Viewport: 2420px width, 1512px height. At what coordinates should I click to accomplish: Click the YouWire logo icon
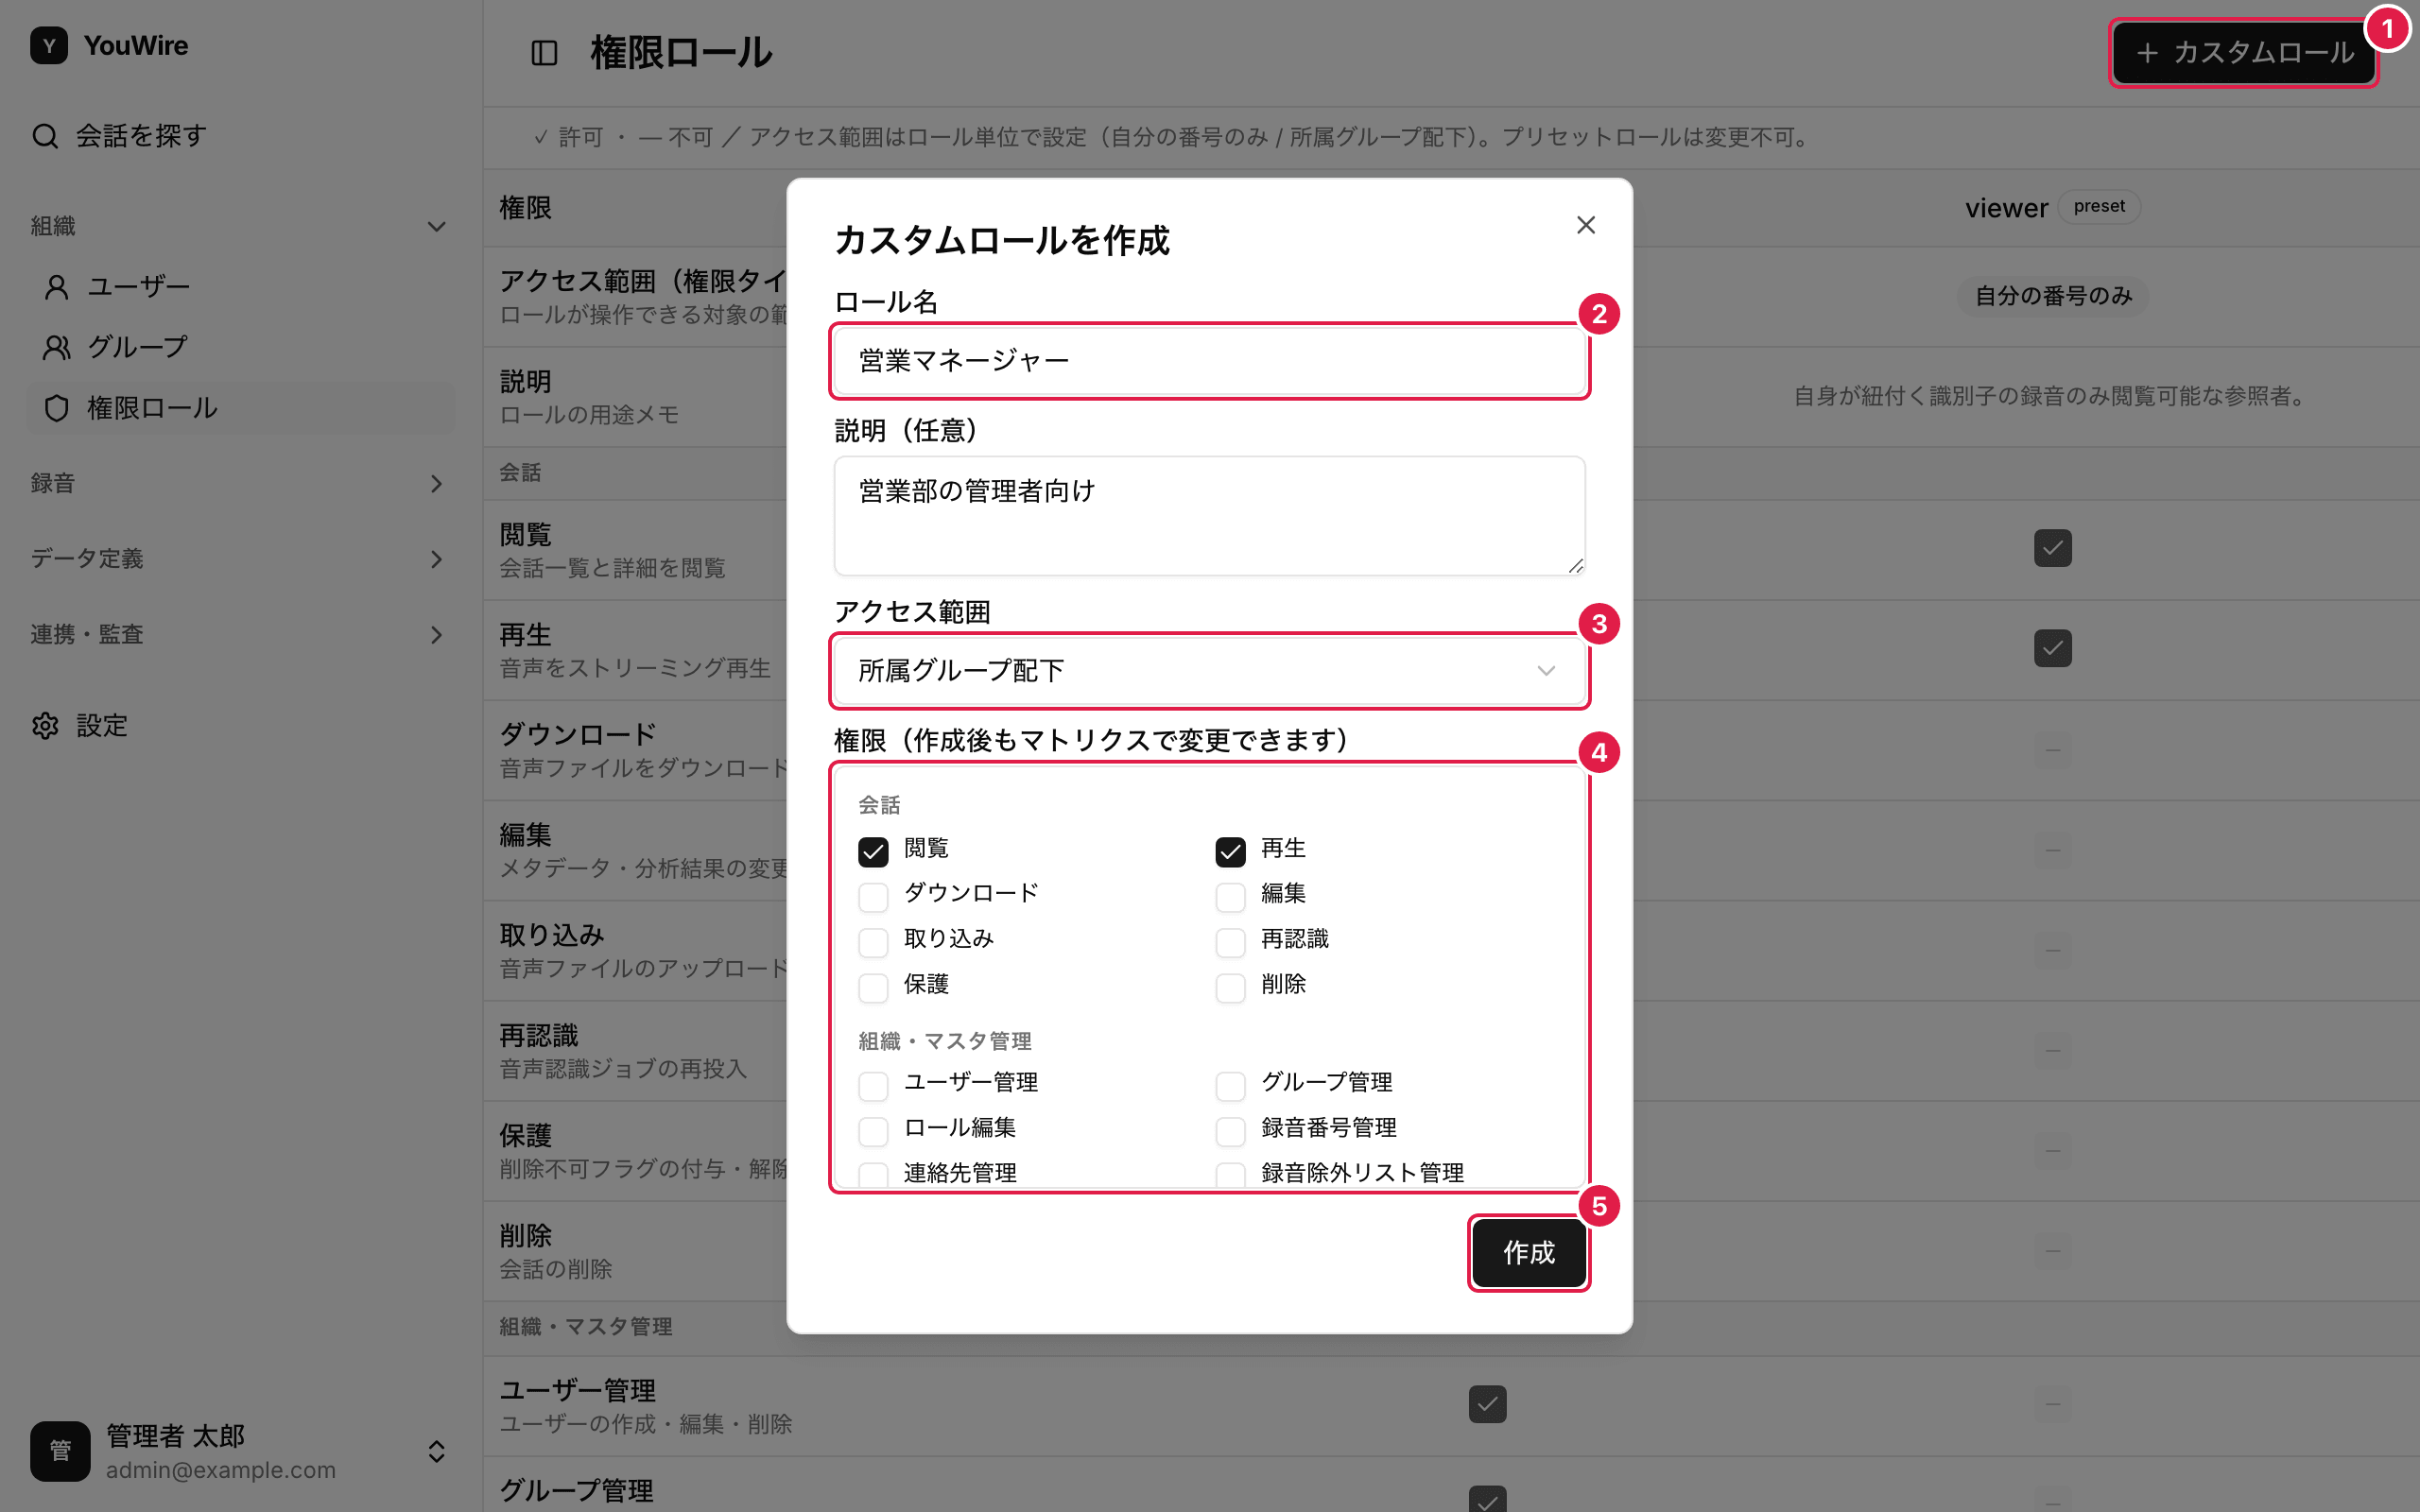[49, 45]
